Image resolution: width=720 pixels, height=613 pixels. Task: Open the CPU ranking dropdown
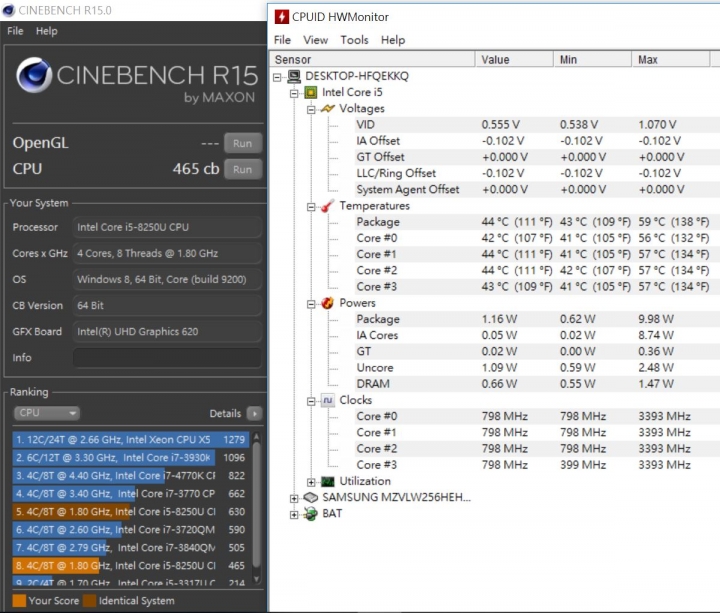pos(46,413)
